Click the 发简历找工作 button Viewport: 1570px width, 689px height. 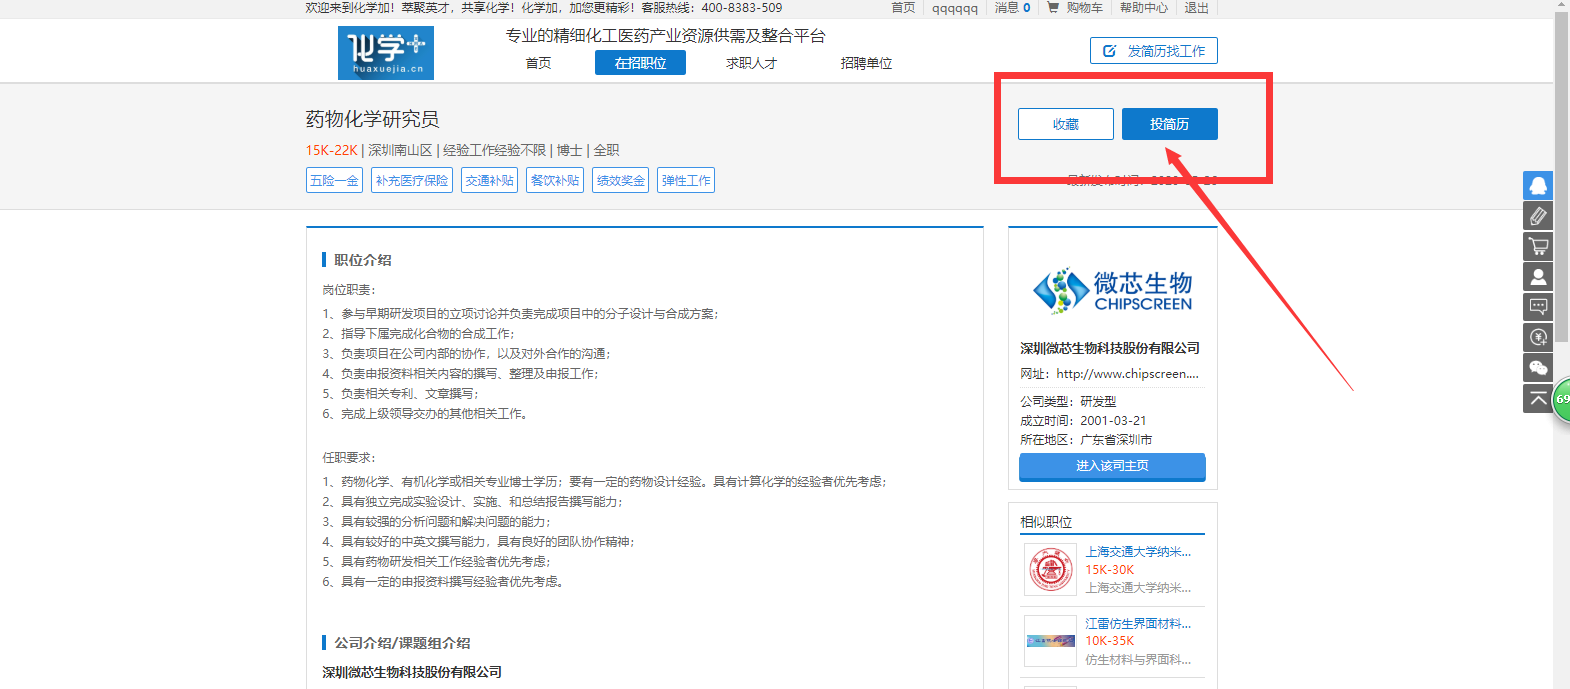pos(1153,51)
